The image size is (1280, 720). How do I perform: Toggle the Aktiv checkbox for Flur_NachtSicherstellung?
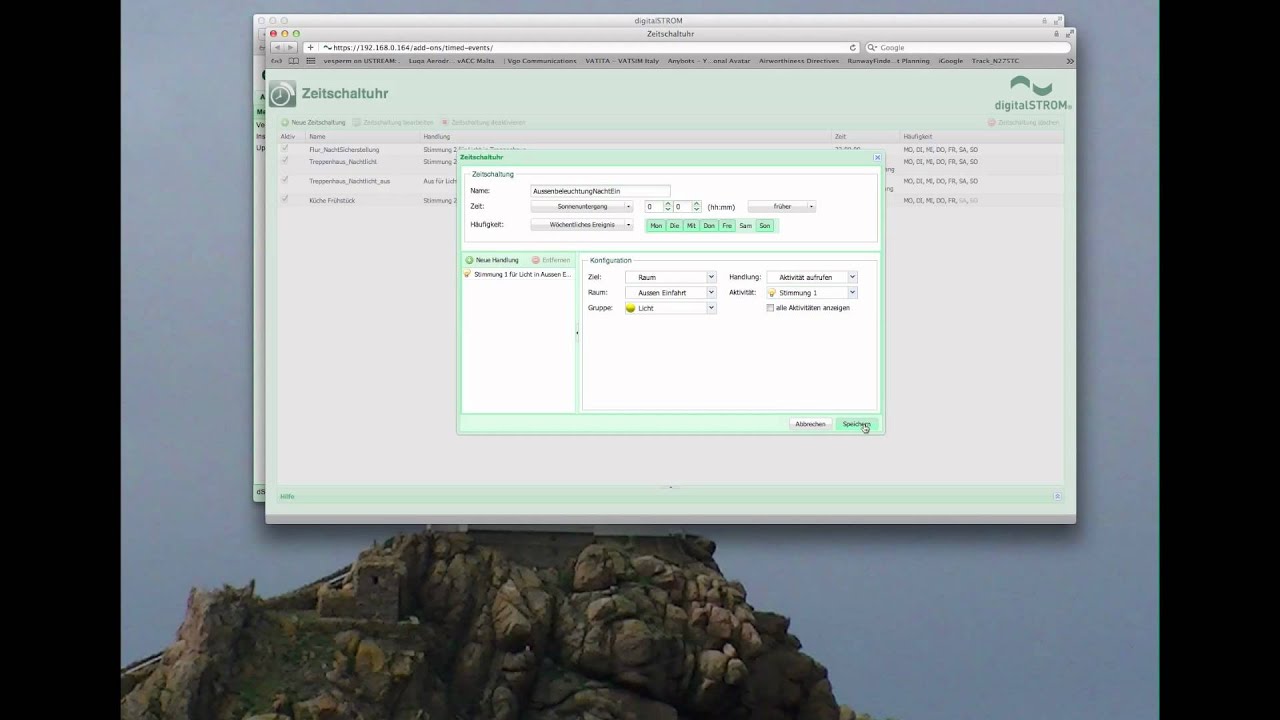coord(285,149)
